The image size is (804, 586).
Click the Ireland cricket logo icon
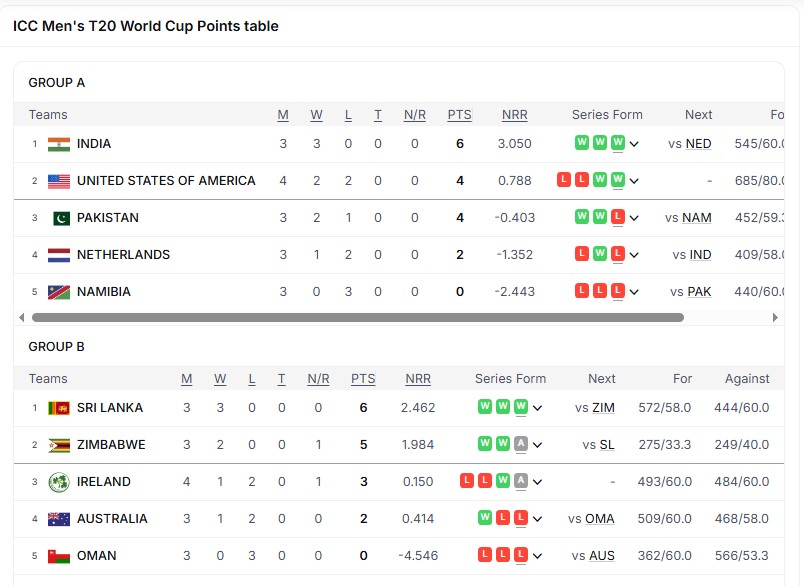pos(58,482)
